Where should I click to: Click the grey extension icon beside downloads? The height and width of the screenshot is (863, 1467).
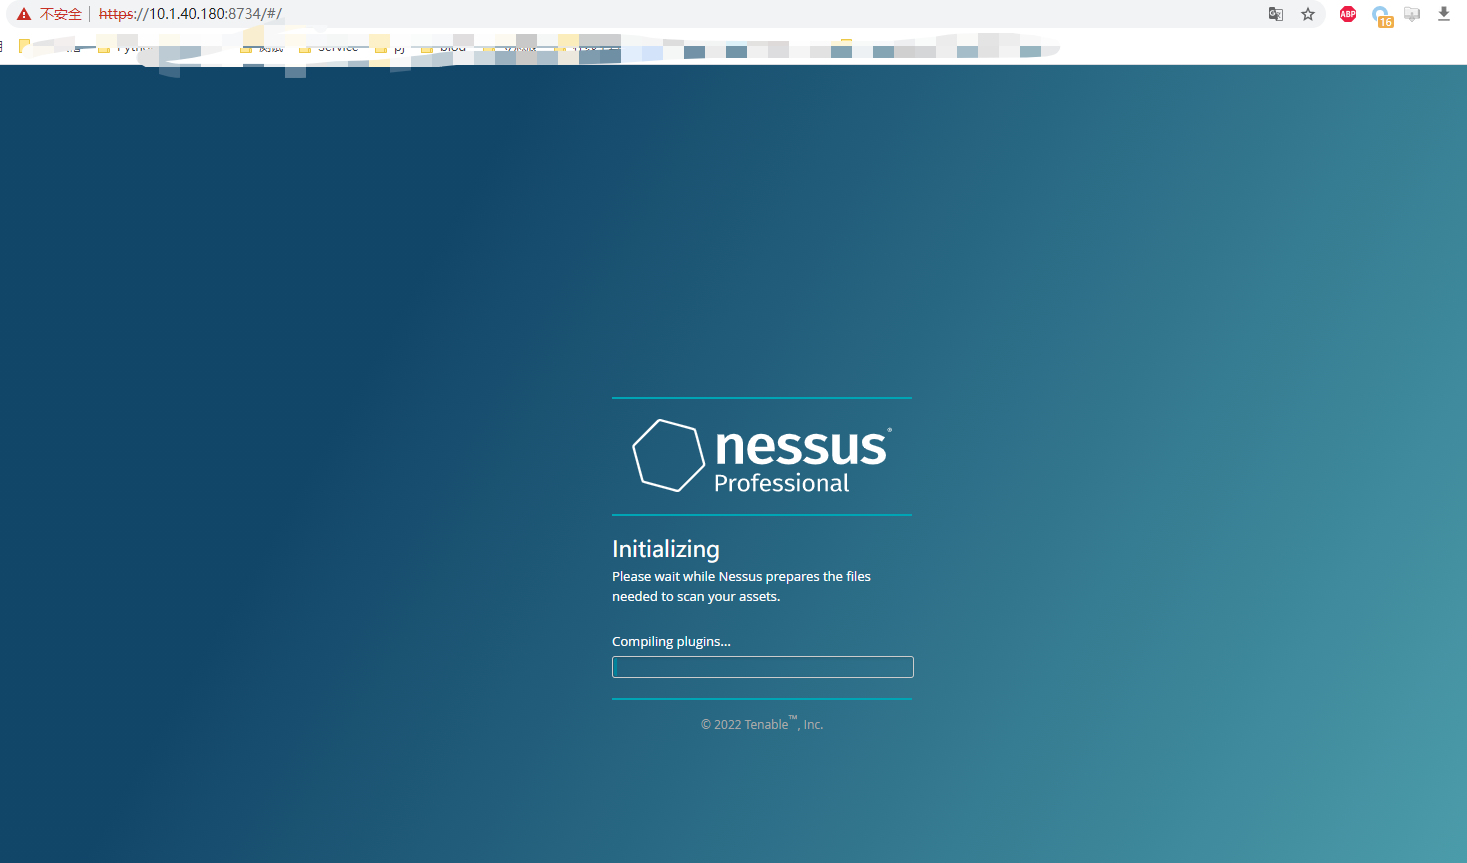coord(1412,14)
